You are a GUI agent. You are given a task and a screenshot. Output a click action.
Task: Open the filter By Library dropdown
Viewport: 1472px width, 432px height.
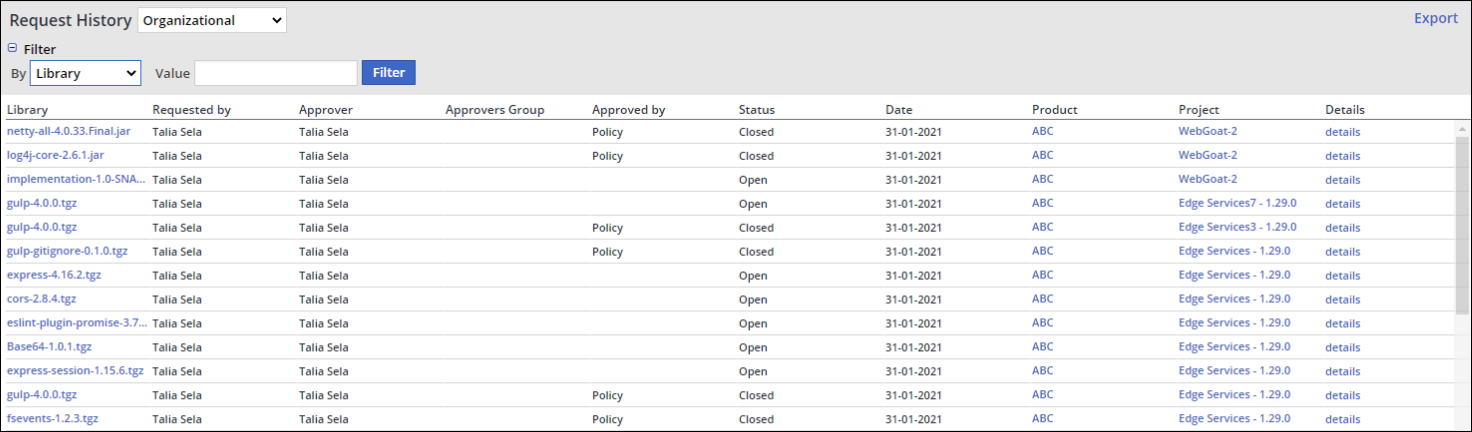coord(86,73)
